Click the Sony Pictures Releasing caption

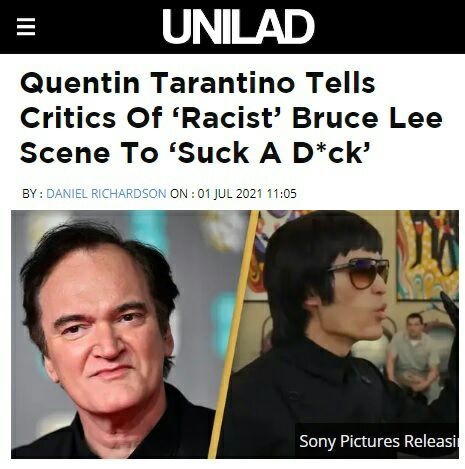tap(378, 441)
